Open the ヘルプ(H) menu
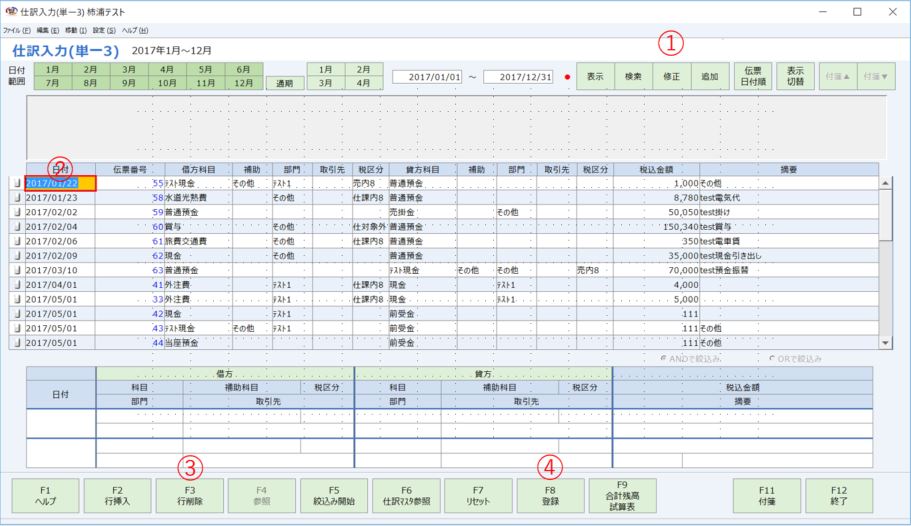The height and width of the screenshot is (526, 911). pos(135,30)
